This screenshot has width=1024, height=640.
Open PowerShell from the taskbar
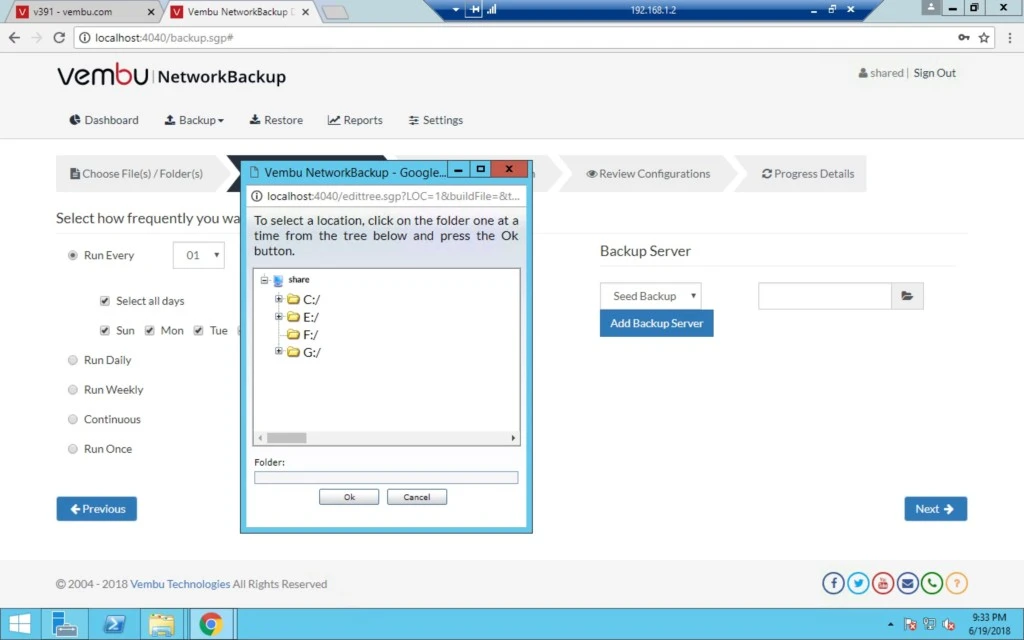(115, 624)
